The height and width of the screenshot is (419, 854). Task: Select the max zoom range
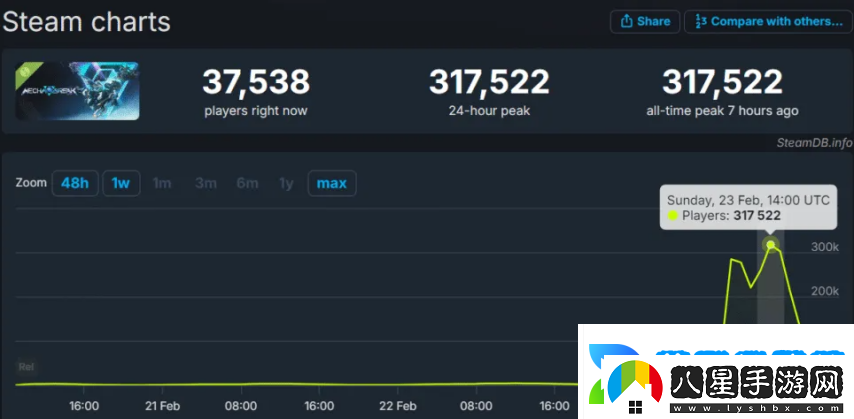click(x=332, y=183)
